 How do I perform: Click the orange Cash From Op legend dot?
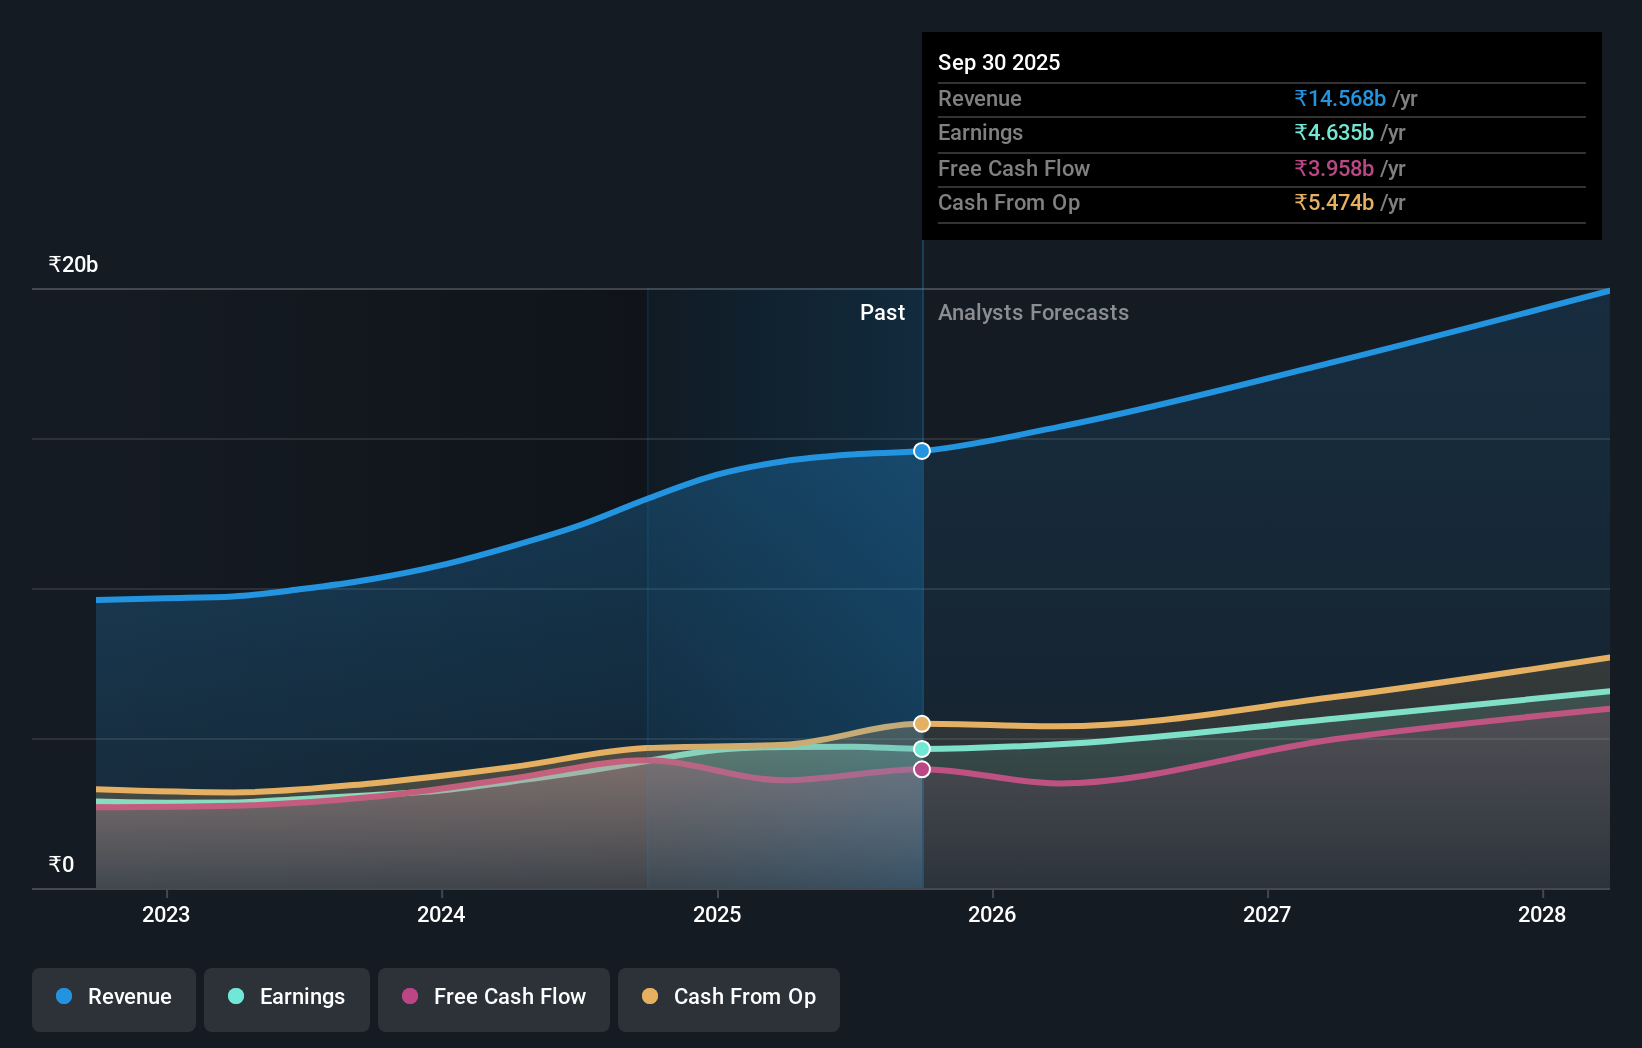pyautogui.click(x=650, y=996)
